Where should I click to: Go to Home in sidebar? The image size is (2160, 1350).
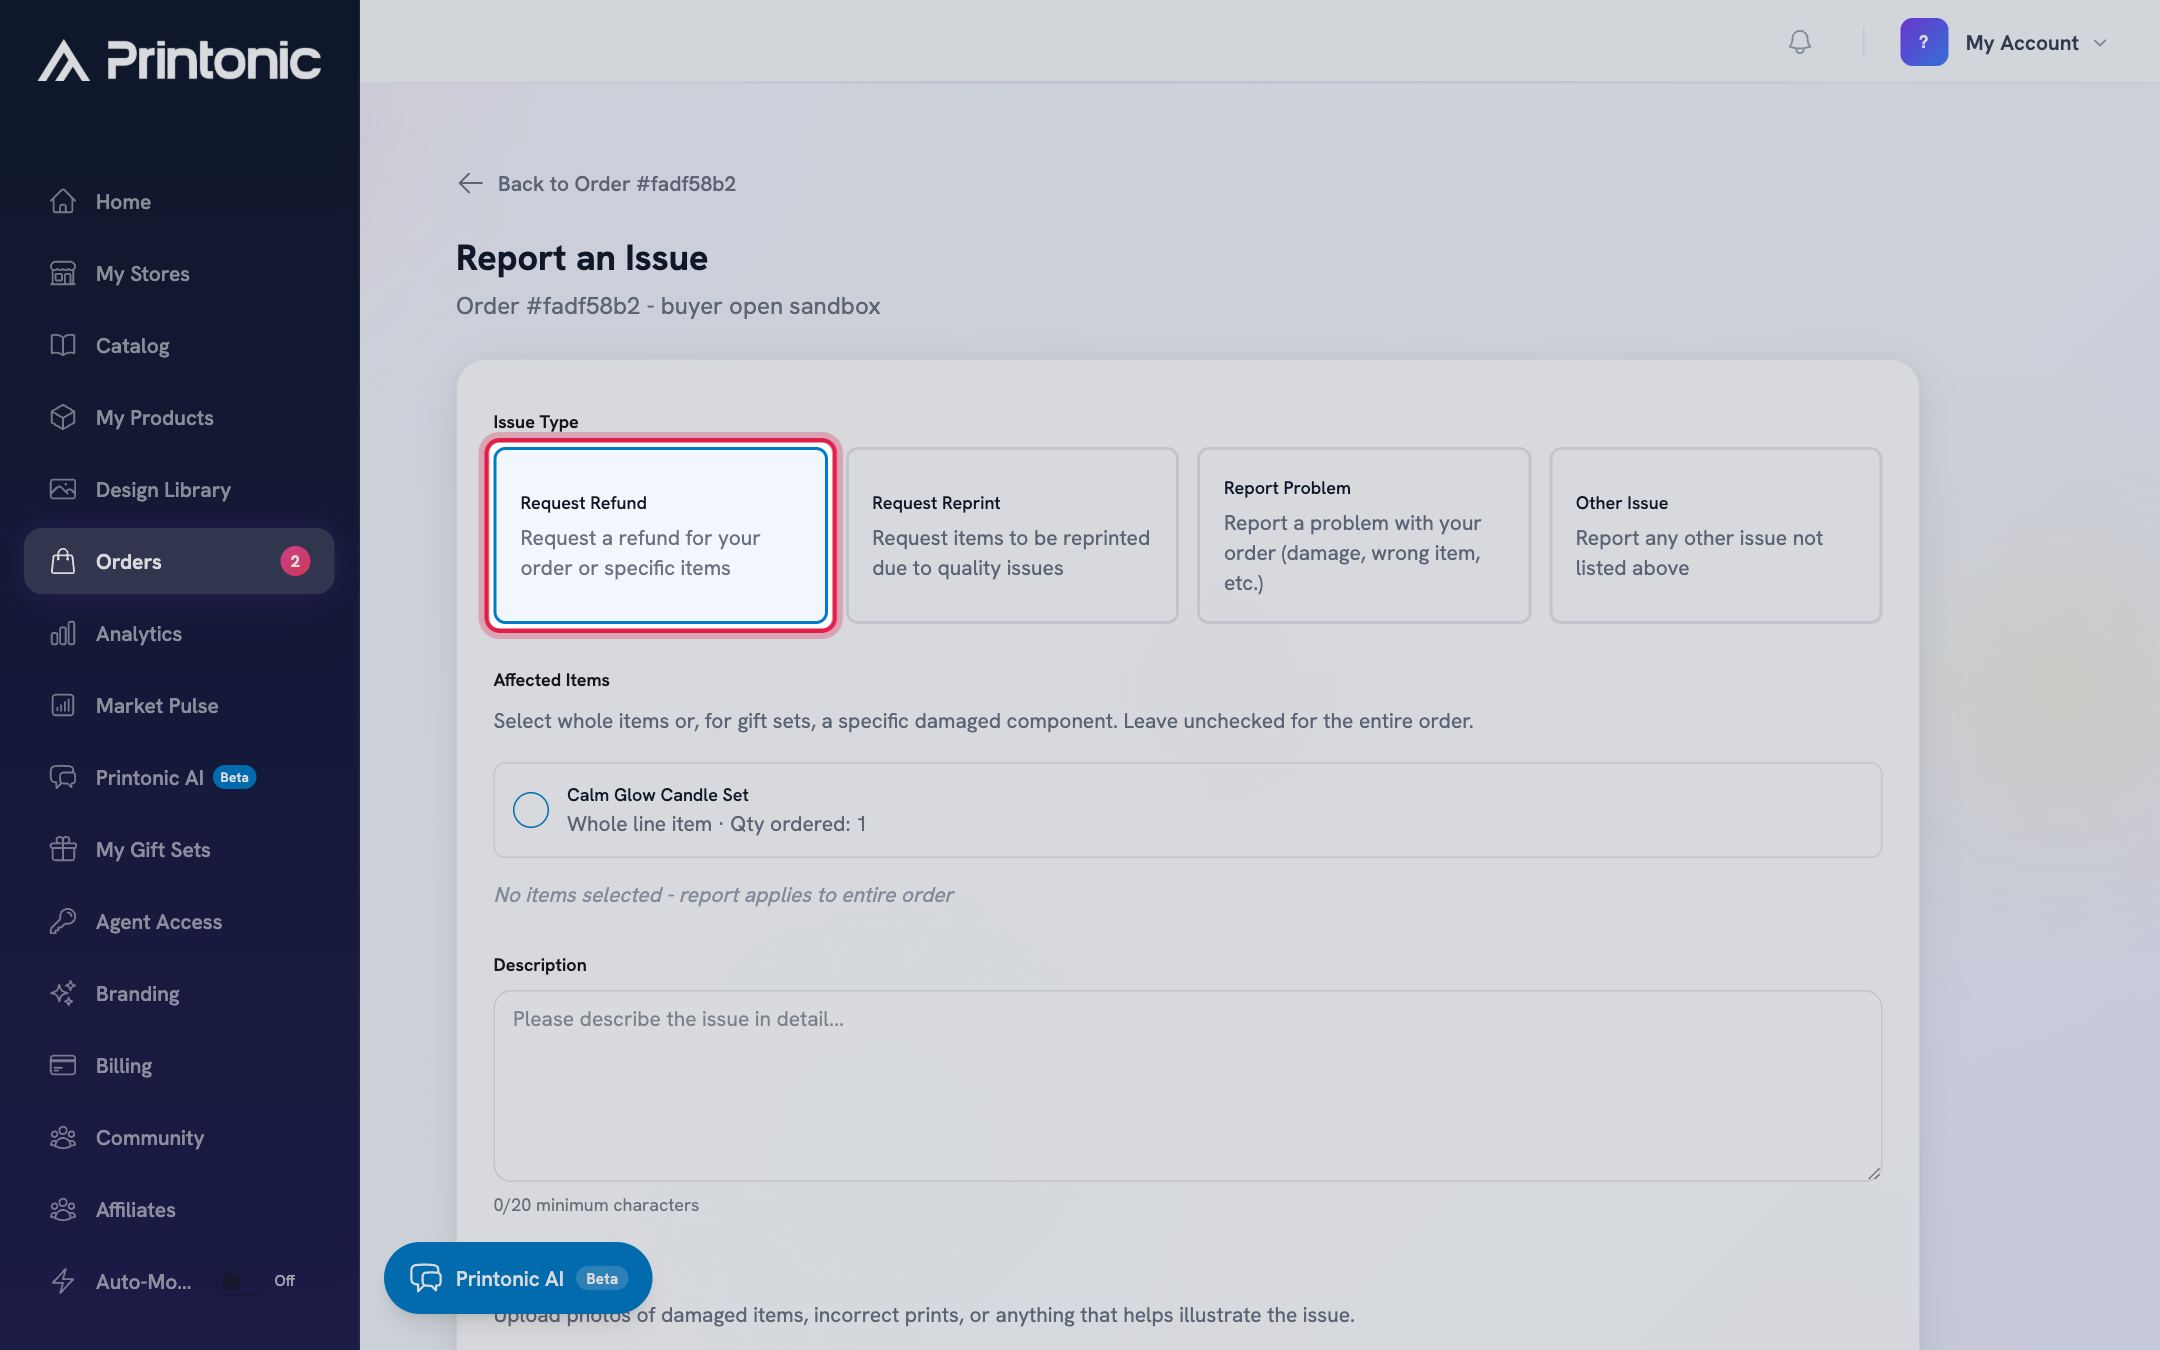tap(179, 201)
